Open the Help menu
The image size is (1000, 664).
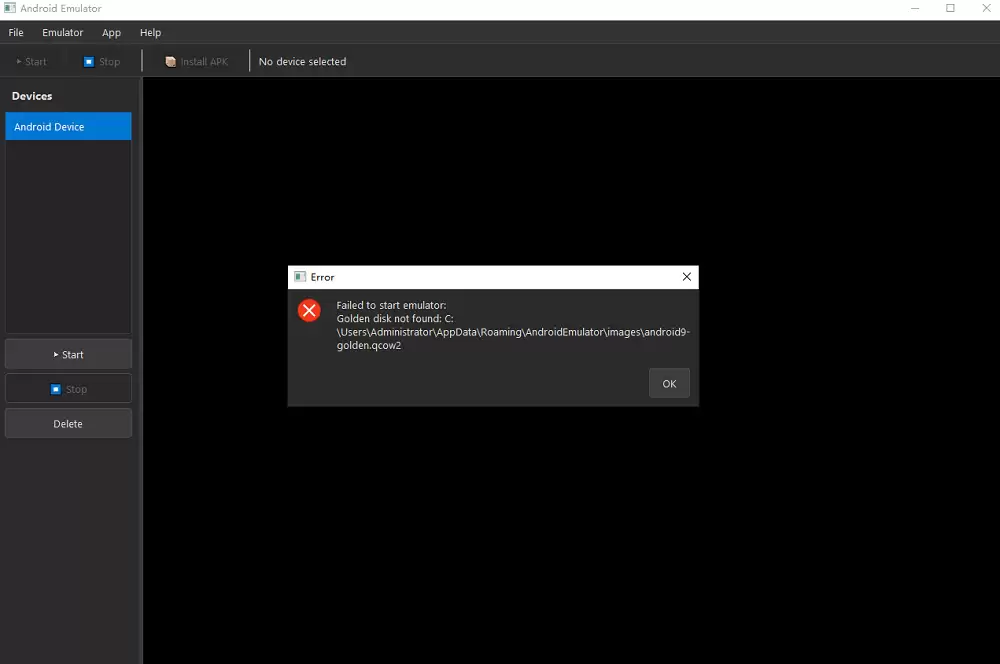[150, 33]
